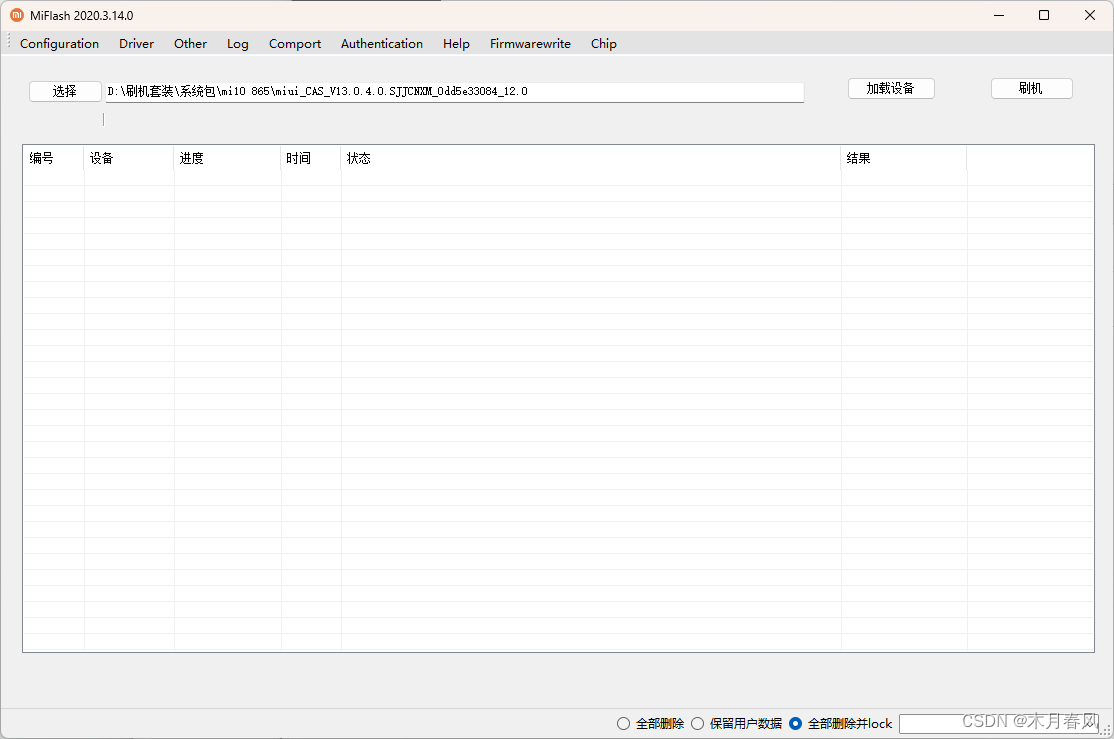Click the 时间 column header
Viewport: 1114px width, 739px height.
tap(311, 158)
